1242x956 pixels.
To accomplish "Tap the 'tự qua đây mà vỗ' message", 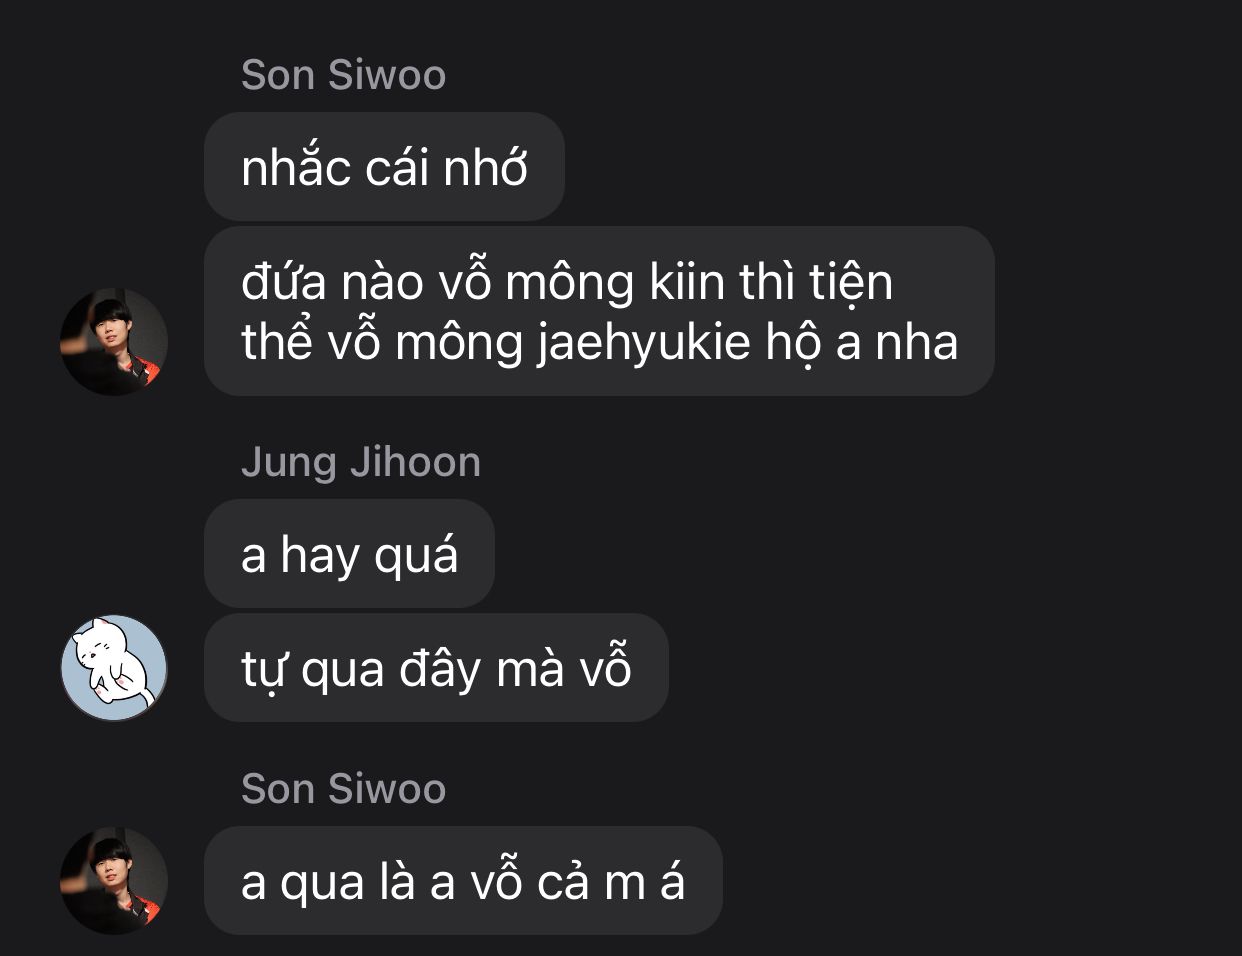I will pyautogui.click(x=436, y=668).
